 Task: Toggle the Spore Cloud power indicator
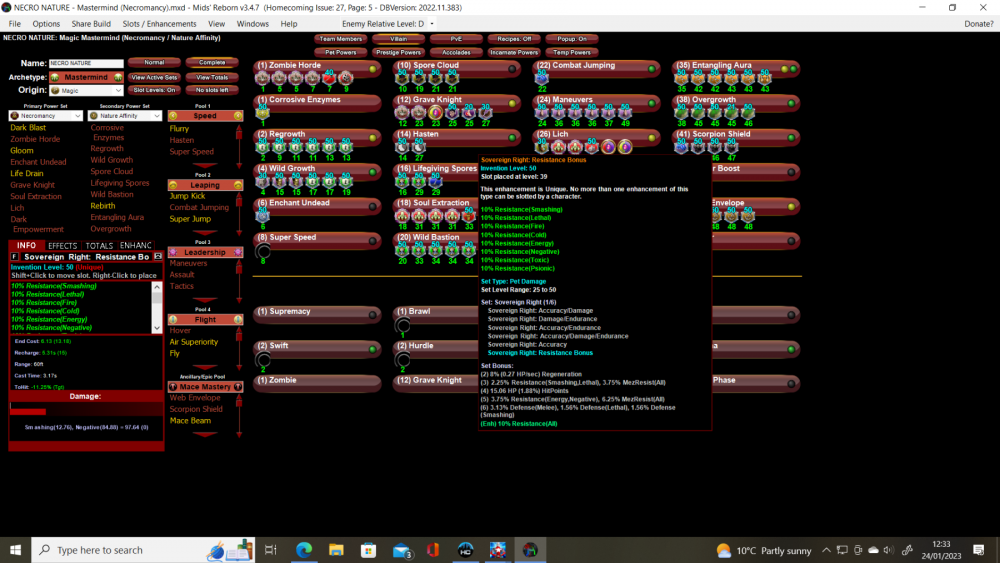click(512, 68)
